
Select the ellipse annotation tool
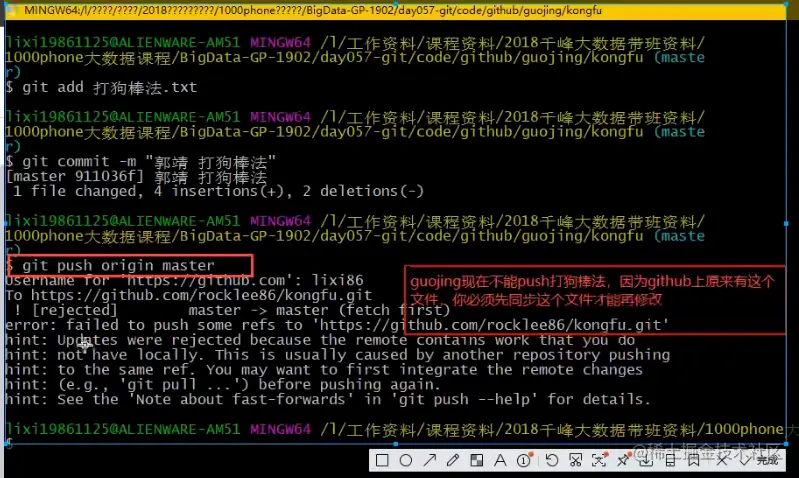click(406, 461)
